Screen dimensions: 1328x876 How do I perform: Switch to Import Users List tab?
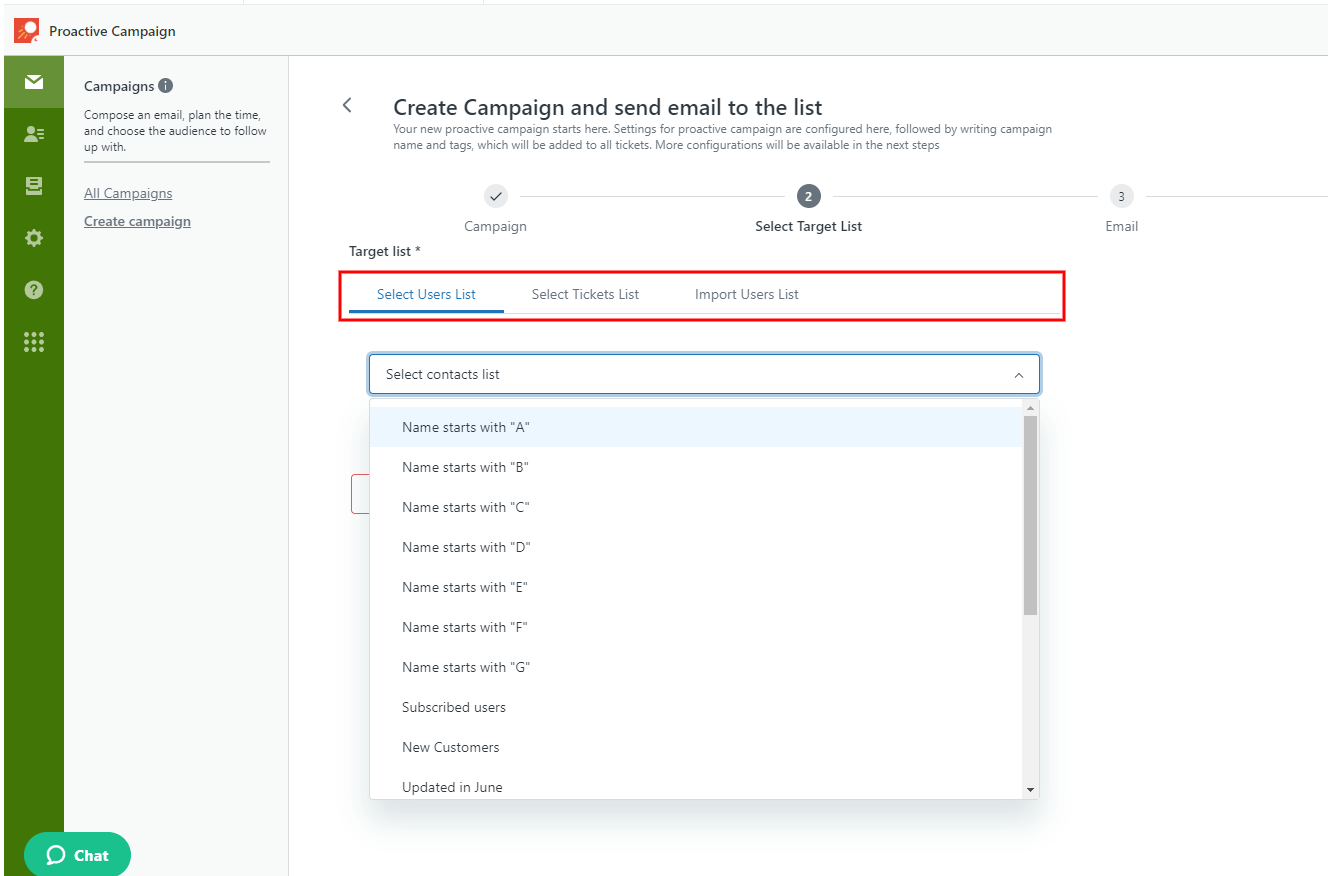pyautogui.click(x=747, y=294)
